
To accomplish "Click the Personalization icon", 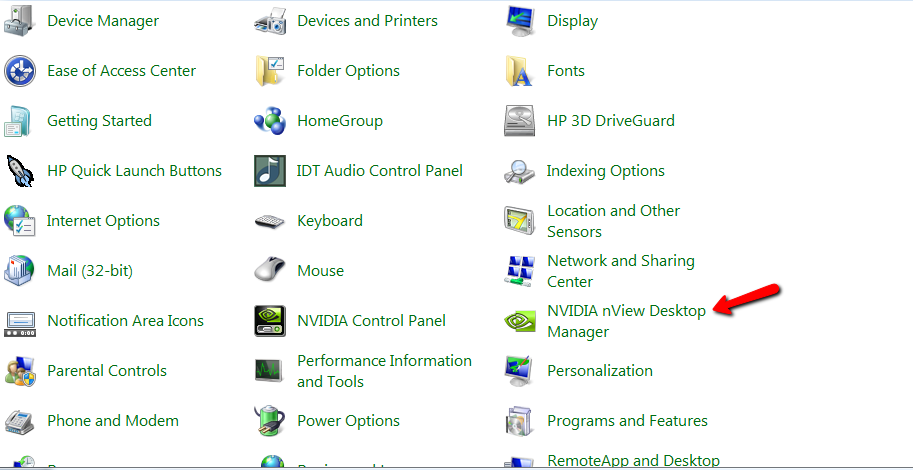I will pyautogui.click(x=520, y=371).
